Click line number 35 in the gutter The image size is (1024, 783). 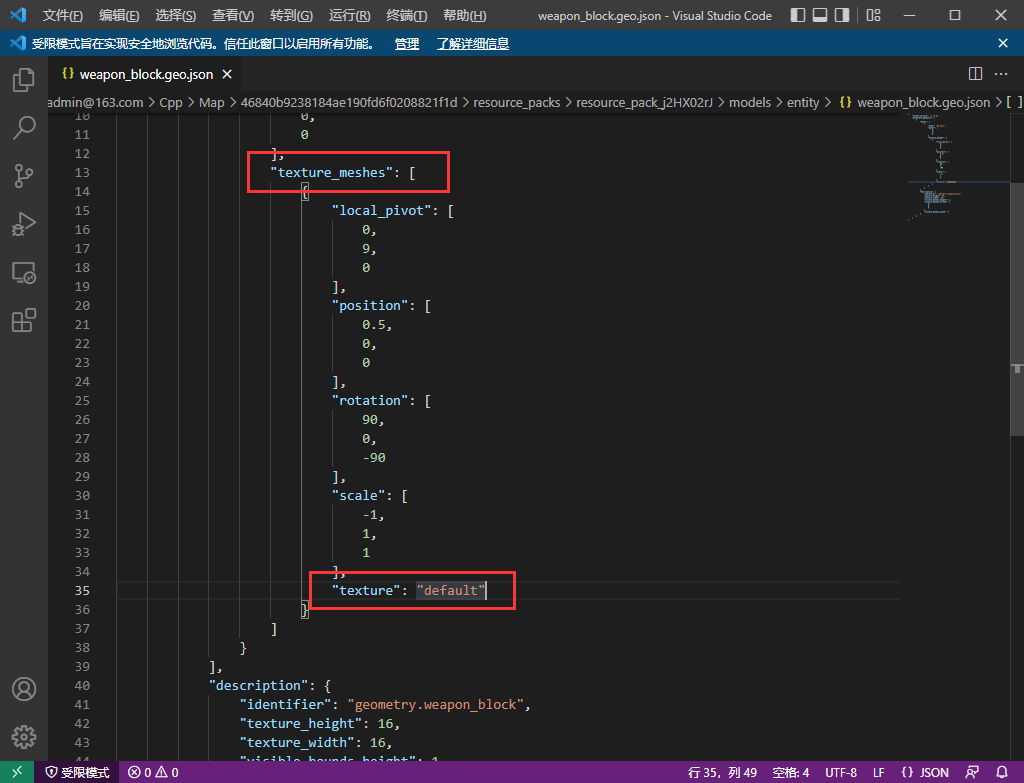[82, 590]
